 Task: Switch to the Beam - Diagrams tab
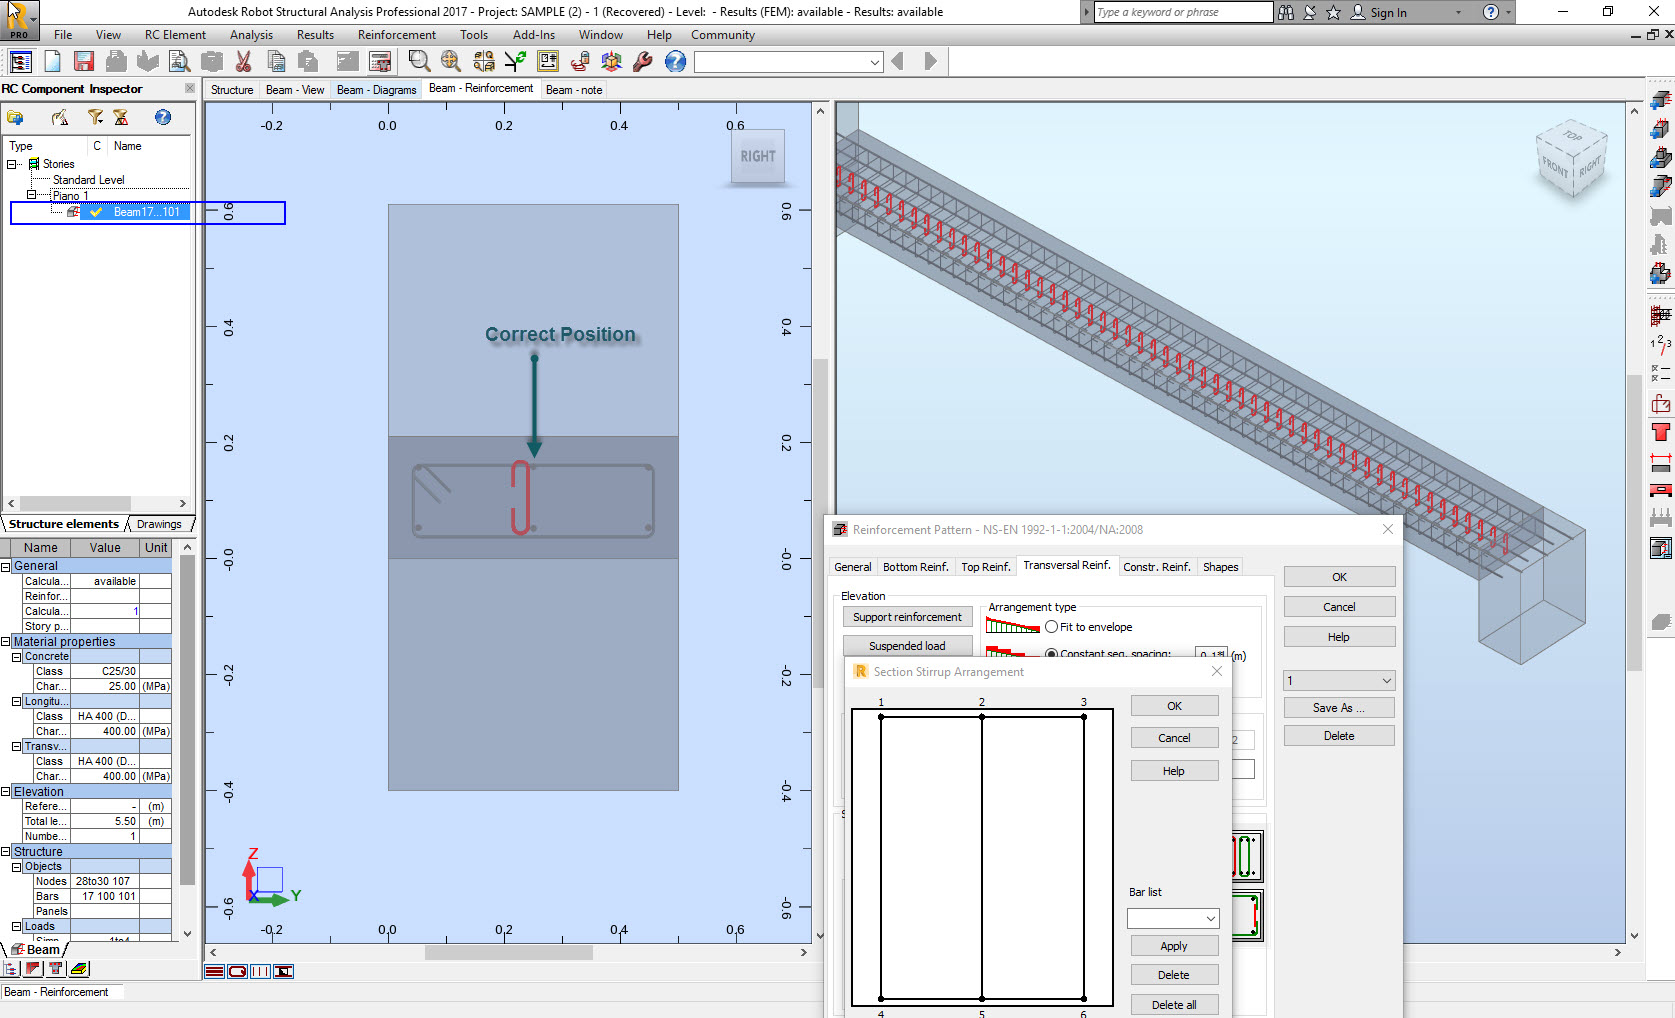[x=376, y=90]
